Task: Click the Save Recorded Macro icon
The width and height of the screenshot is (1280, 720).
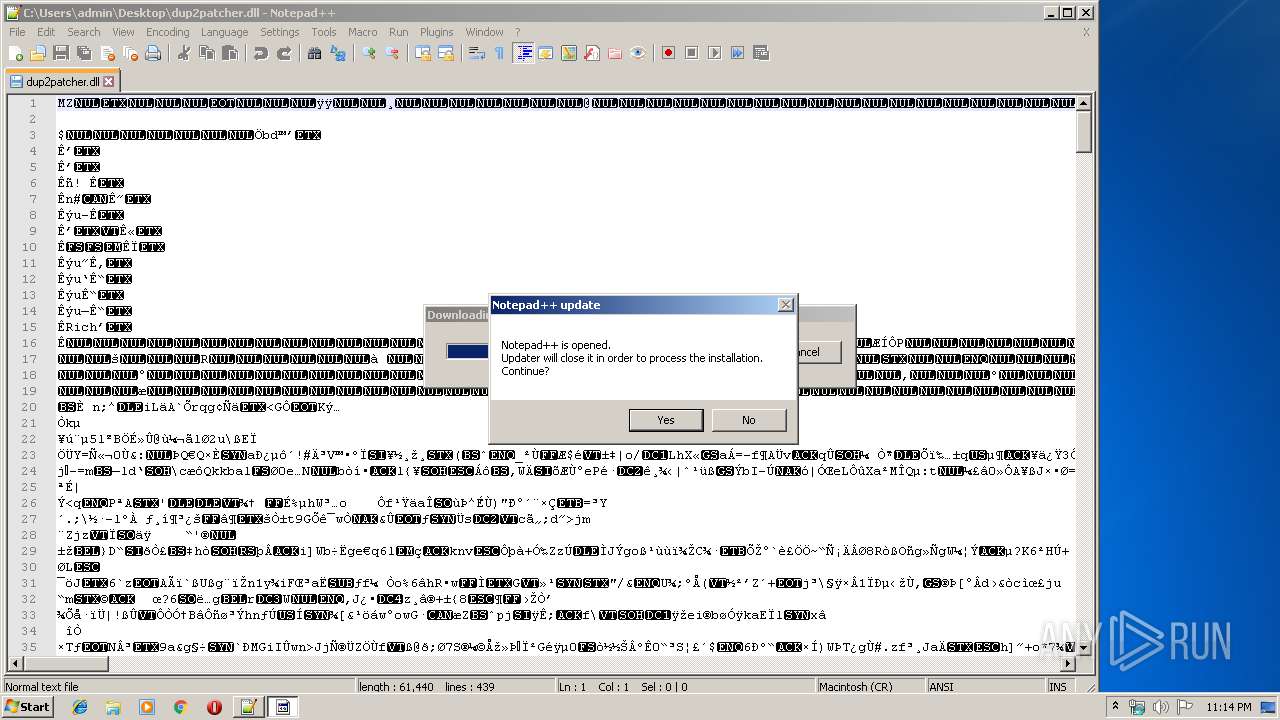Action: point(761,53)
